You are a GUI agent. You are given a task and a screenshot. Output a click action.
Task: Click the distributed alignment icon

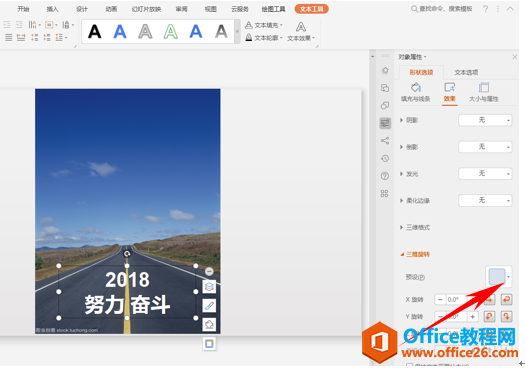[21, 38]
